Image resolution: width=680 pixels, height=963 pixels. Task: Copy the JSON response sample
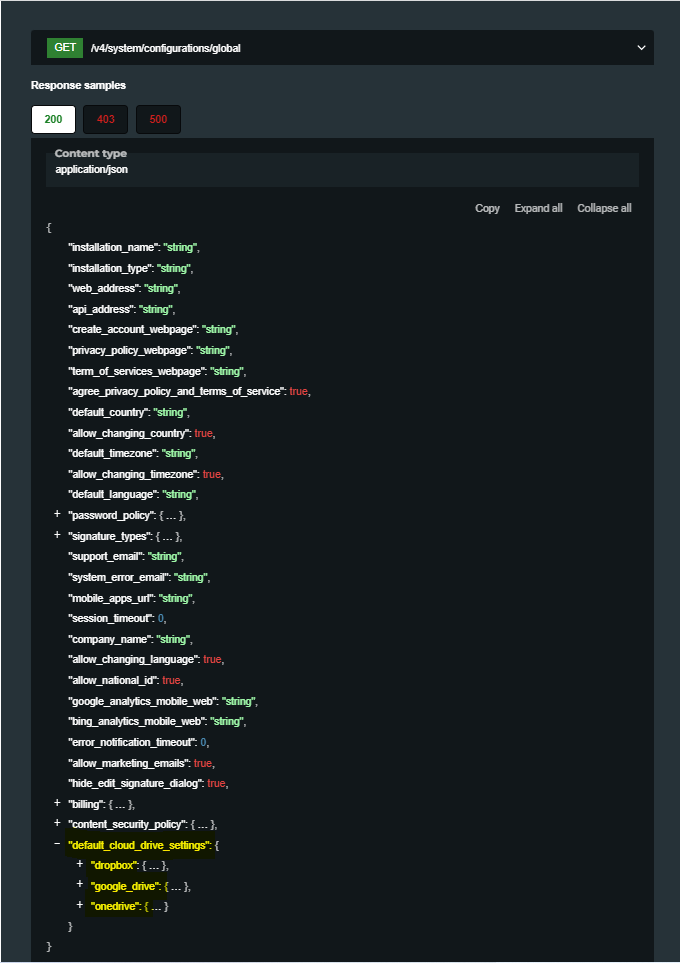(x=487, y=208)
